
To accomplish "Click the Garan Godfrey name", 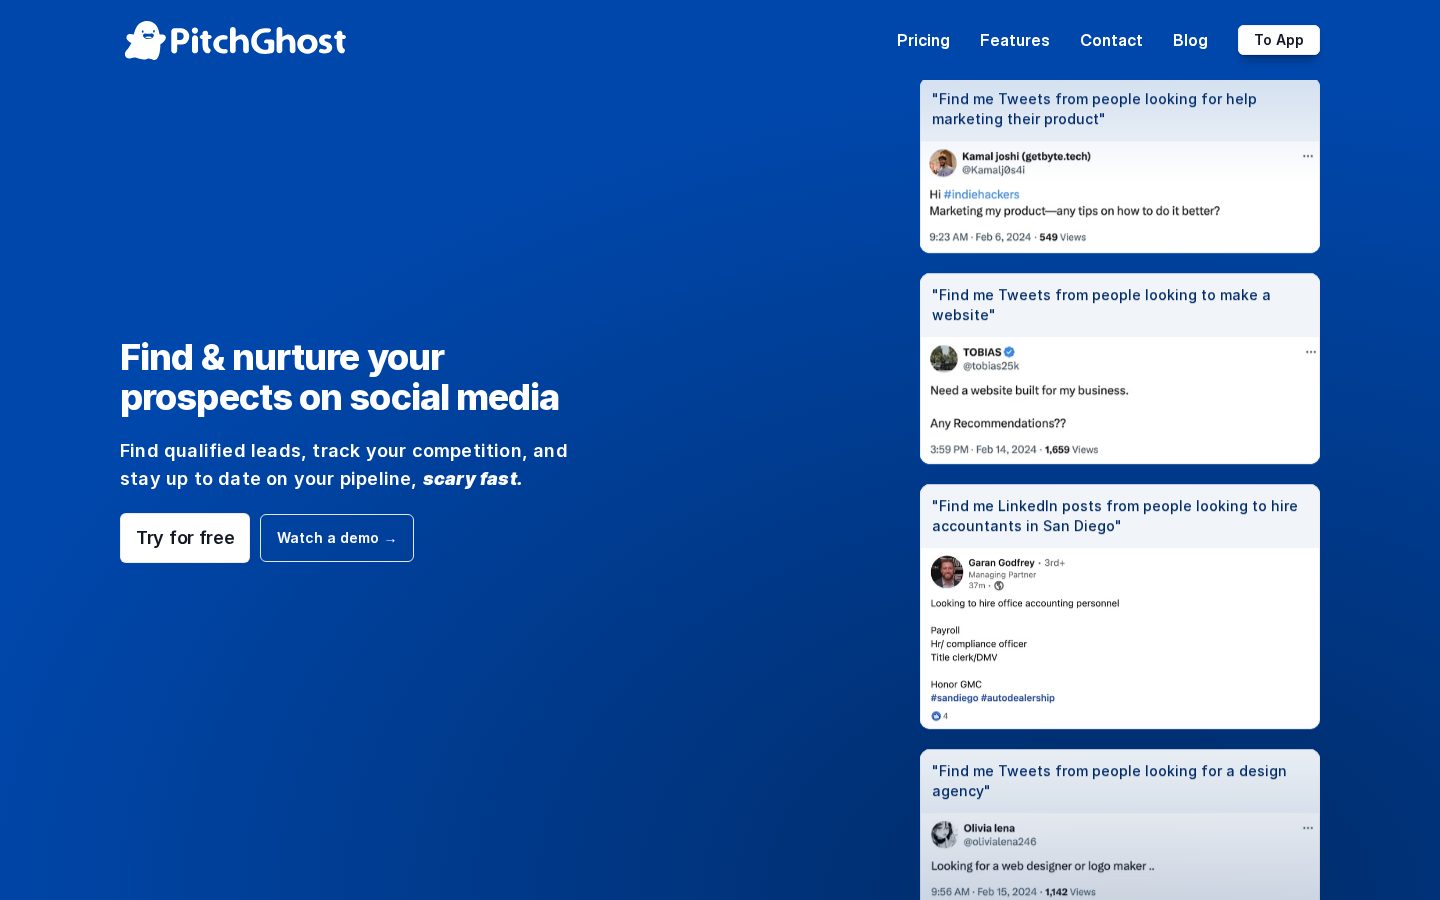I will pyautogui.click(x=1001, y=563).
